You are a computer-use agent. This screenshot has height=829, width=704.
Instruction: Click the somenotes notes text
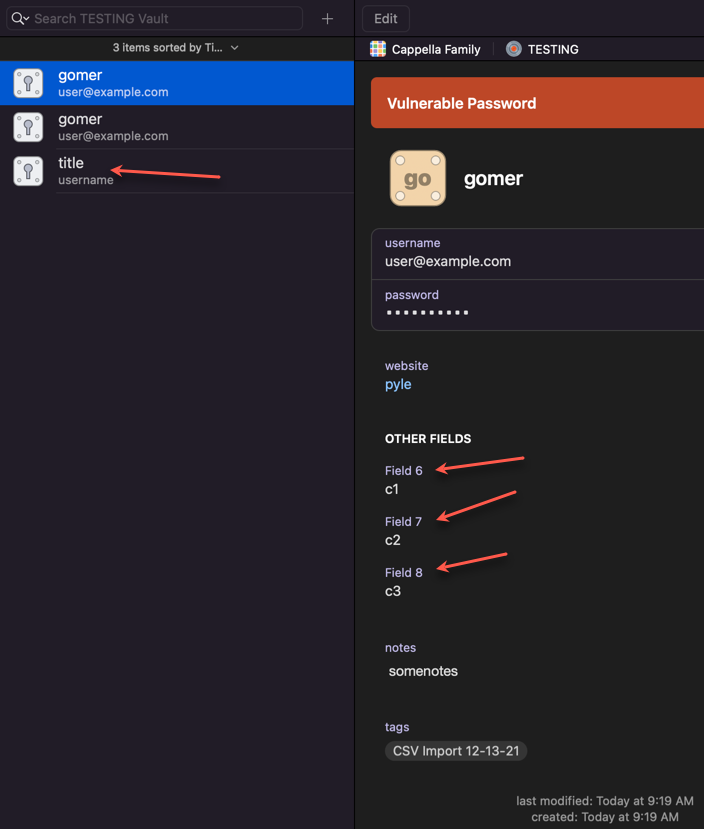pyautogui.click(x=423, y=671)
